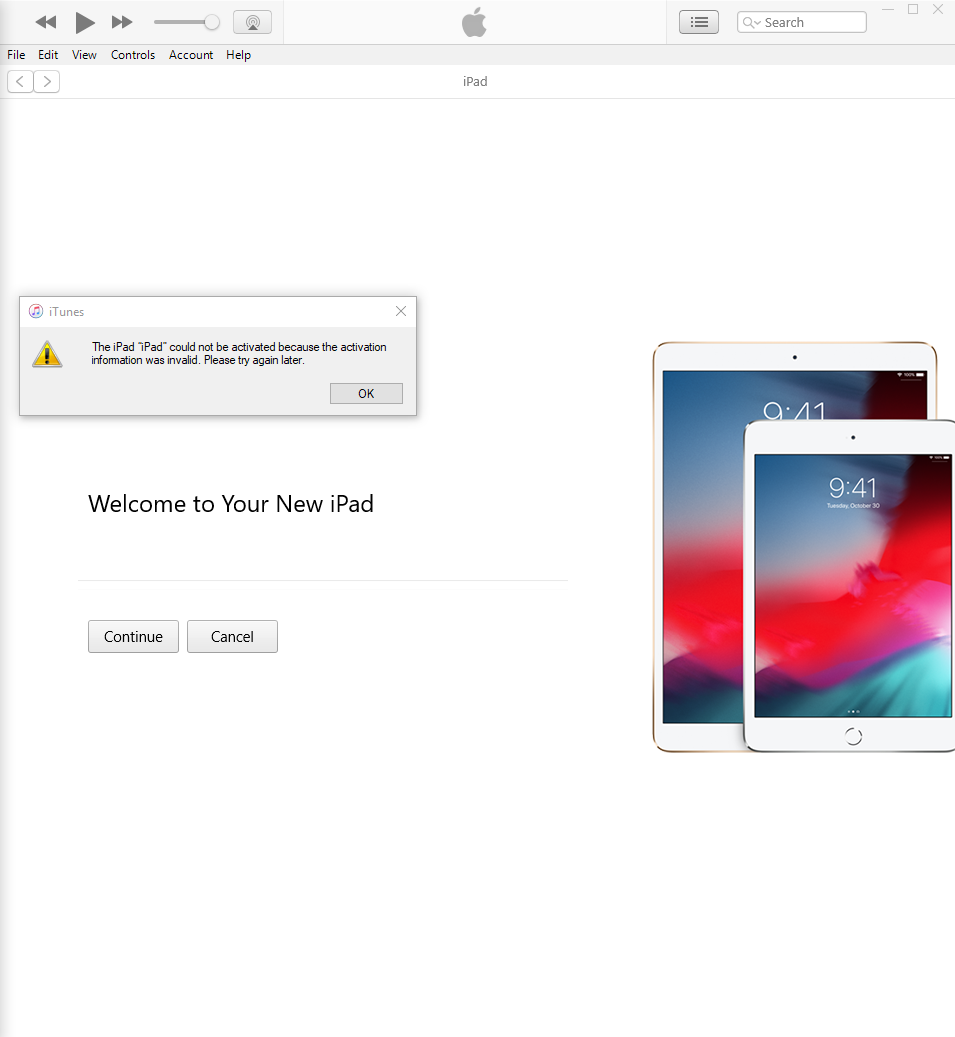Maximize the iTunes window
Viewport: 955px width, 1037px height.
[913, 9]
